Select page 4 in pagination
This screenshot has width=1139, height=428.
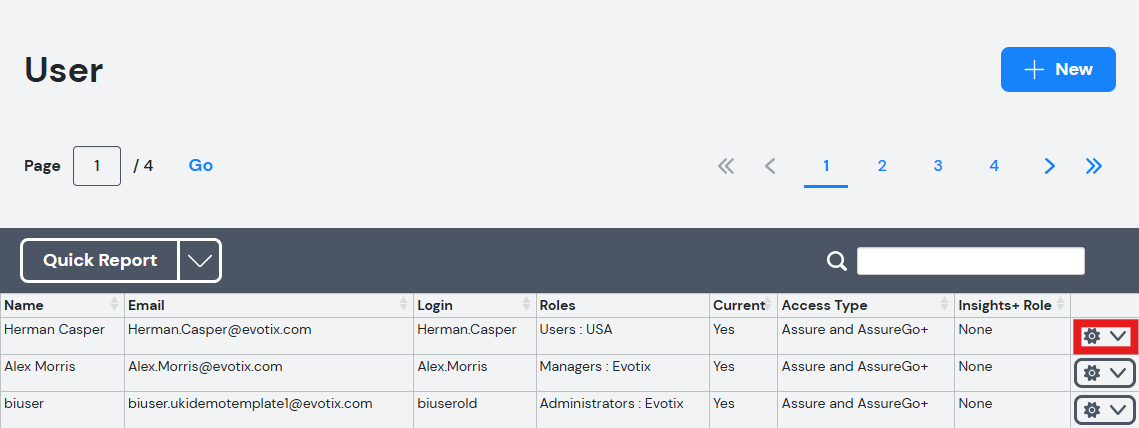[x=994, y=166]
